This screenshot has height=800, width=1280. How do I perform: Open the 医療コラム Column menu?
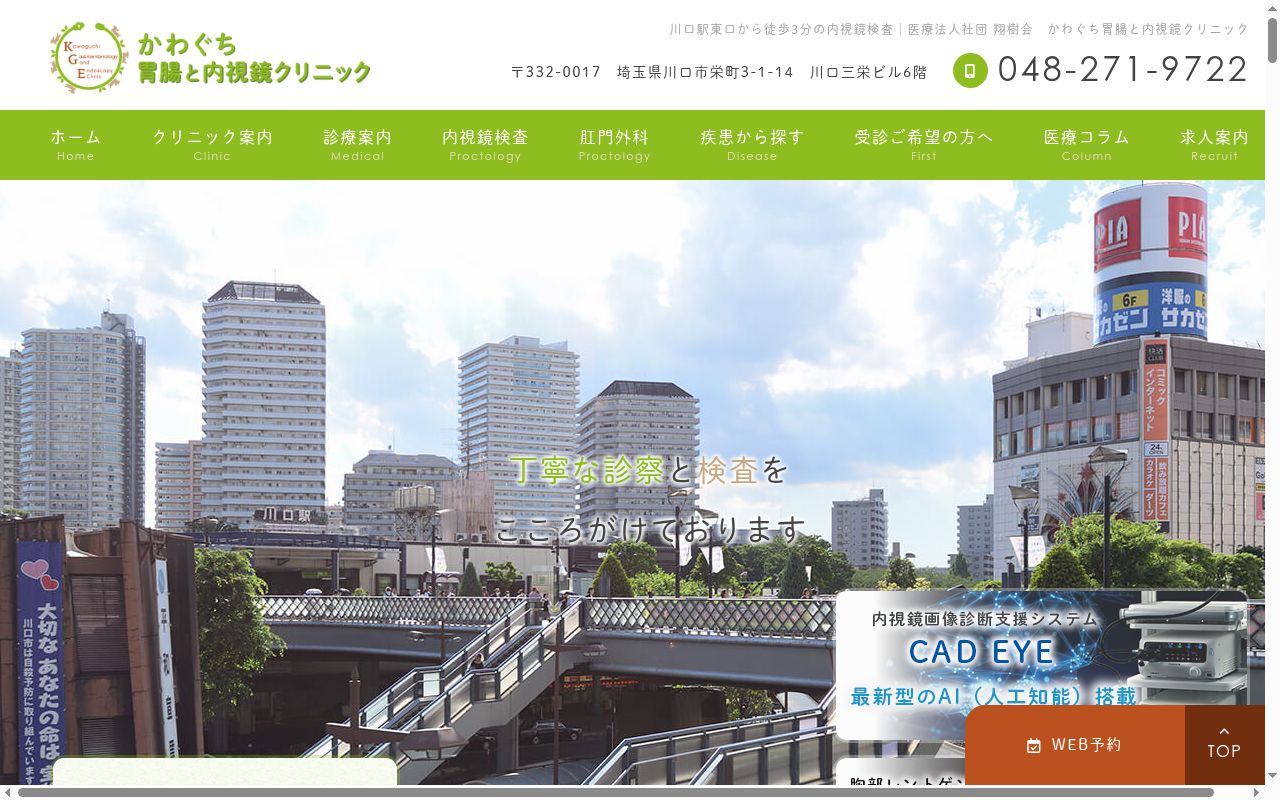pos(1087,145)
